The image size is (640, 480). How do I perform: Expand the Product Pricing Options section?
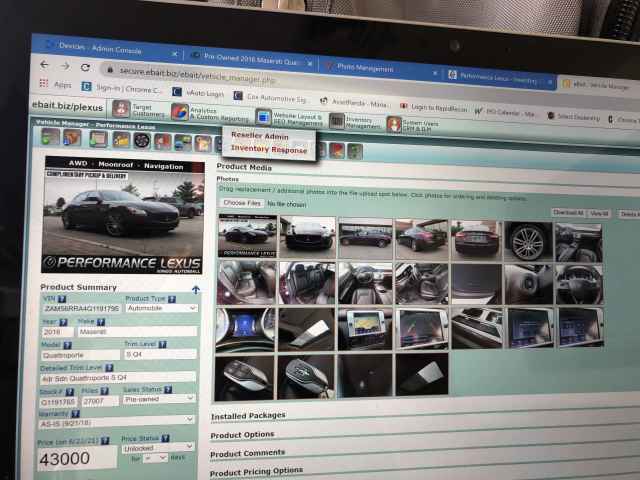pos(256,471)
